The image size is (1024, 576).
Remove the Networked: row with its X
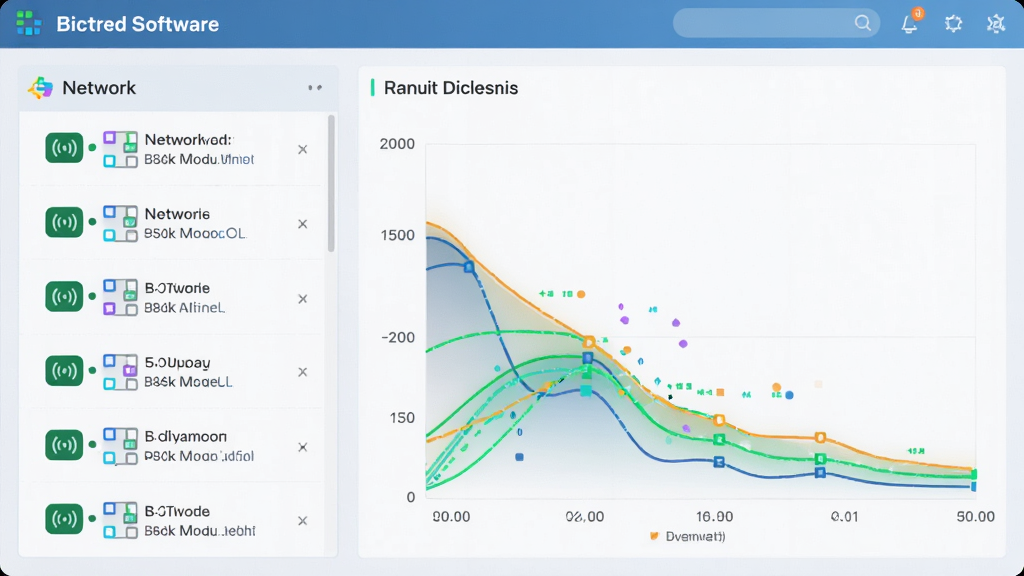point(302,150)
